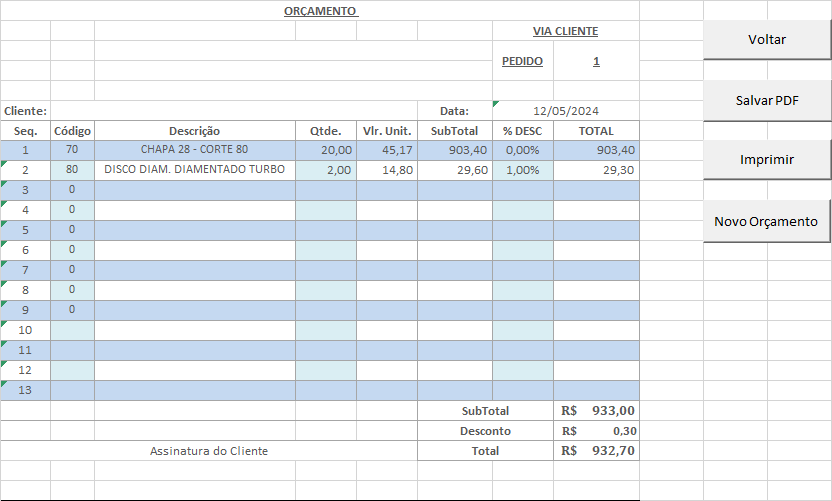
Task: Select the Código cell in row 7
Action: click(72, 270)
